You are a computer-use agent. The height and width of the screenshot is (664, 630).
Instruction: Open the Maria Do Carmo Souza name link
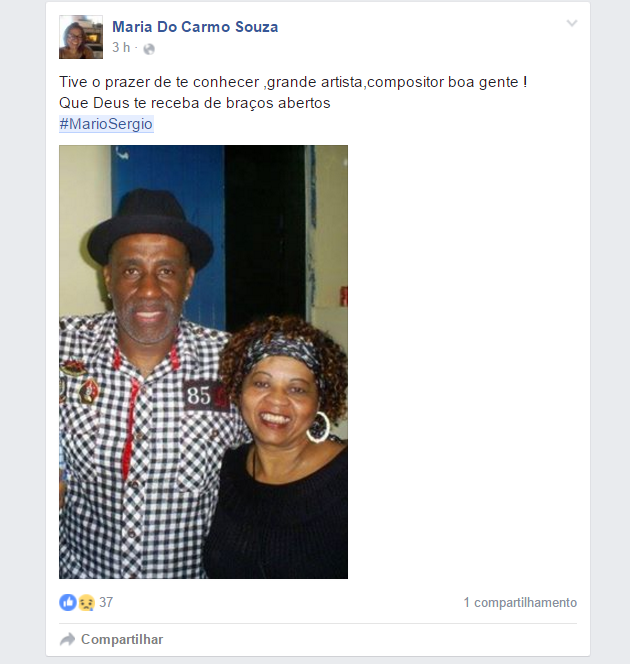[x=195, y=27]
